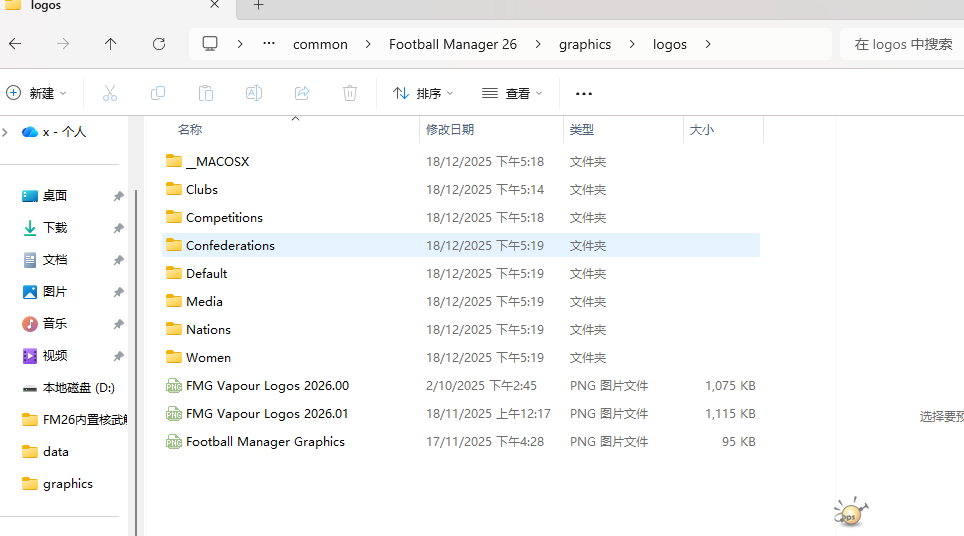Sort files by 修改日期 column header
Viewport: 964px width, 536px height.
coord(450,129)
